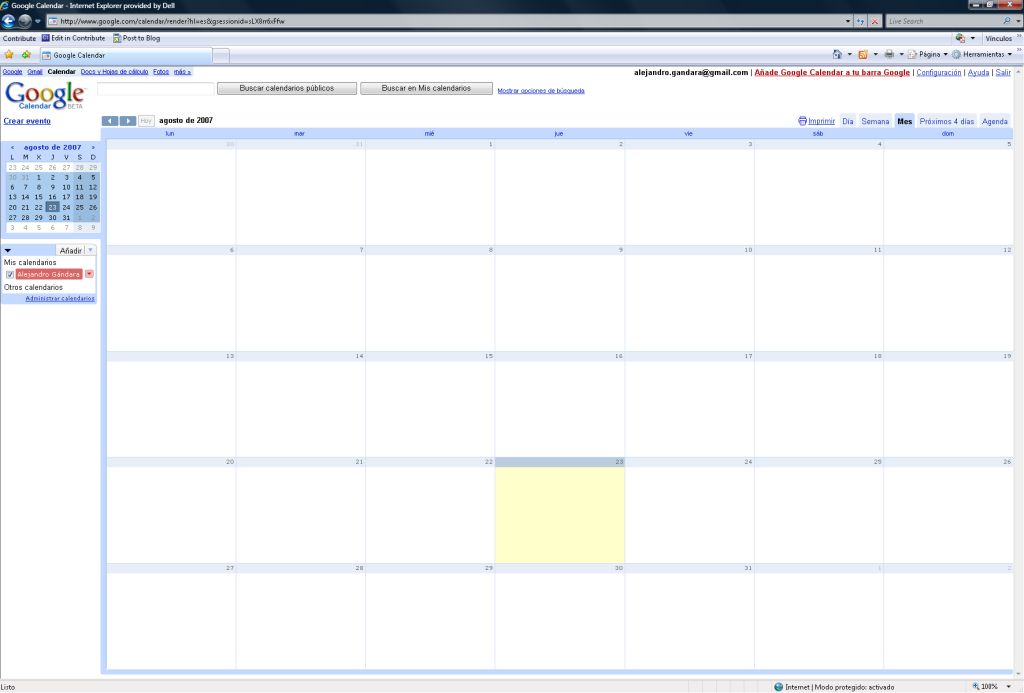Click the browser Forward arrow button

tap(25, 21)
